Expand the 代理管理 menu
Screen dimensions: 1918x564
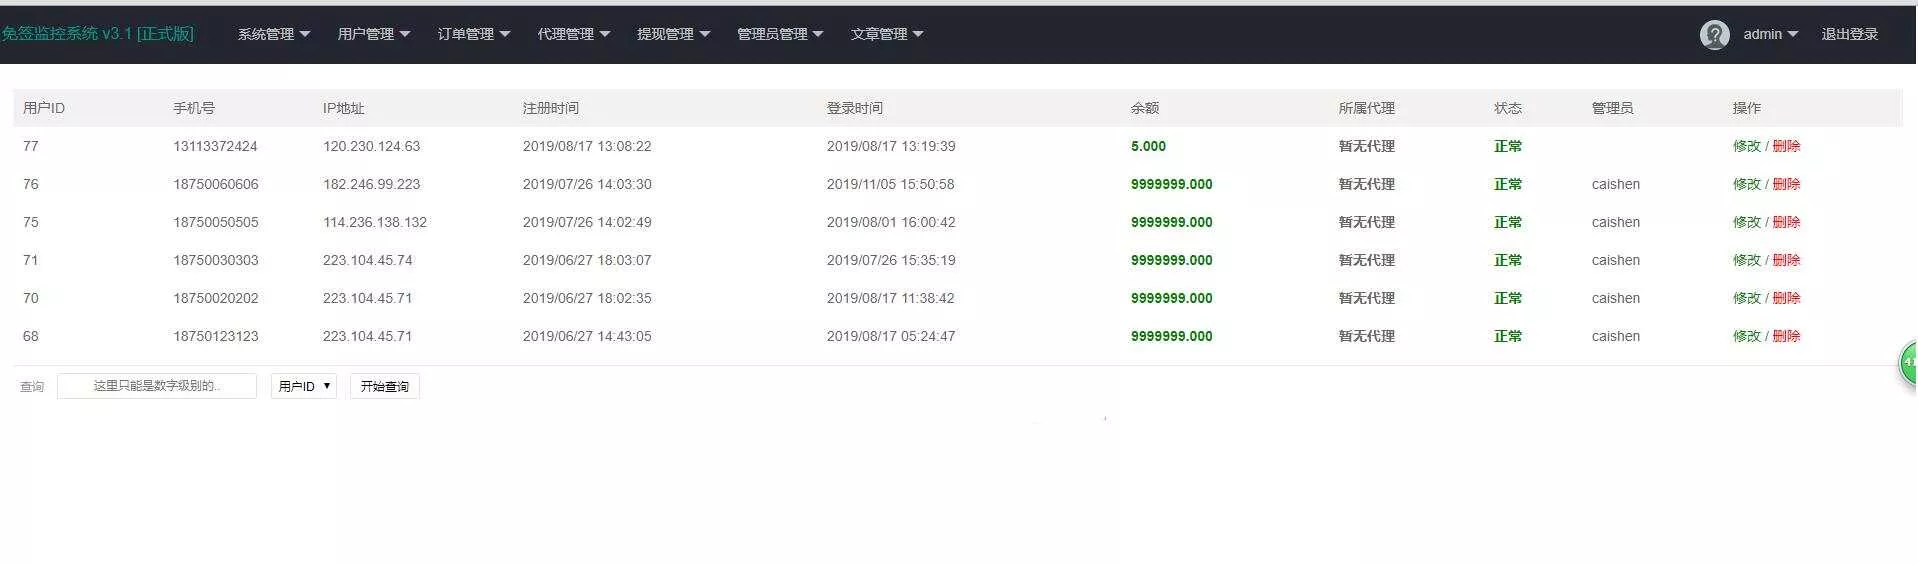[x=574, y=34]
